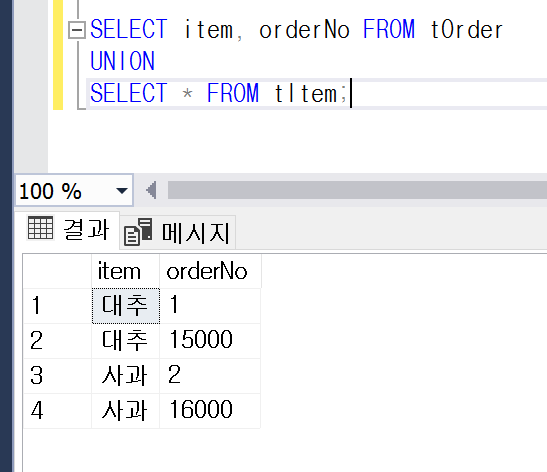Click the orderNo cell with value 16000
This screenshot has width=547, height=472.
tap(210, 411)
